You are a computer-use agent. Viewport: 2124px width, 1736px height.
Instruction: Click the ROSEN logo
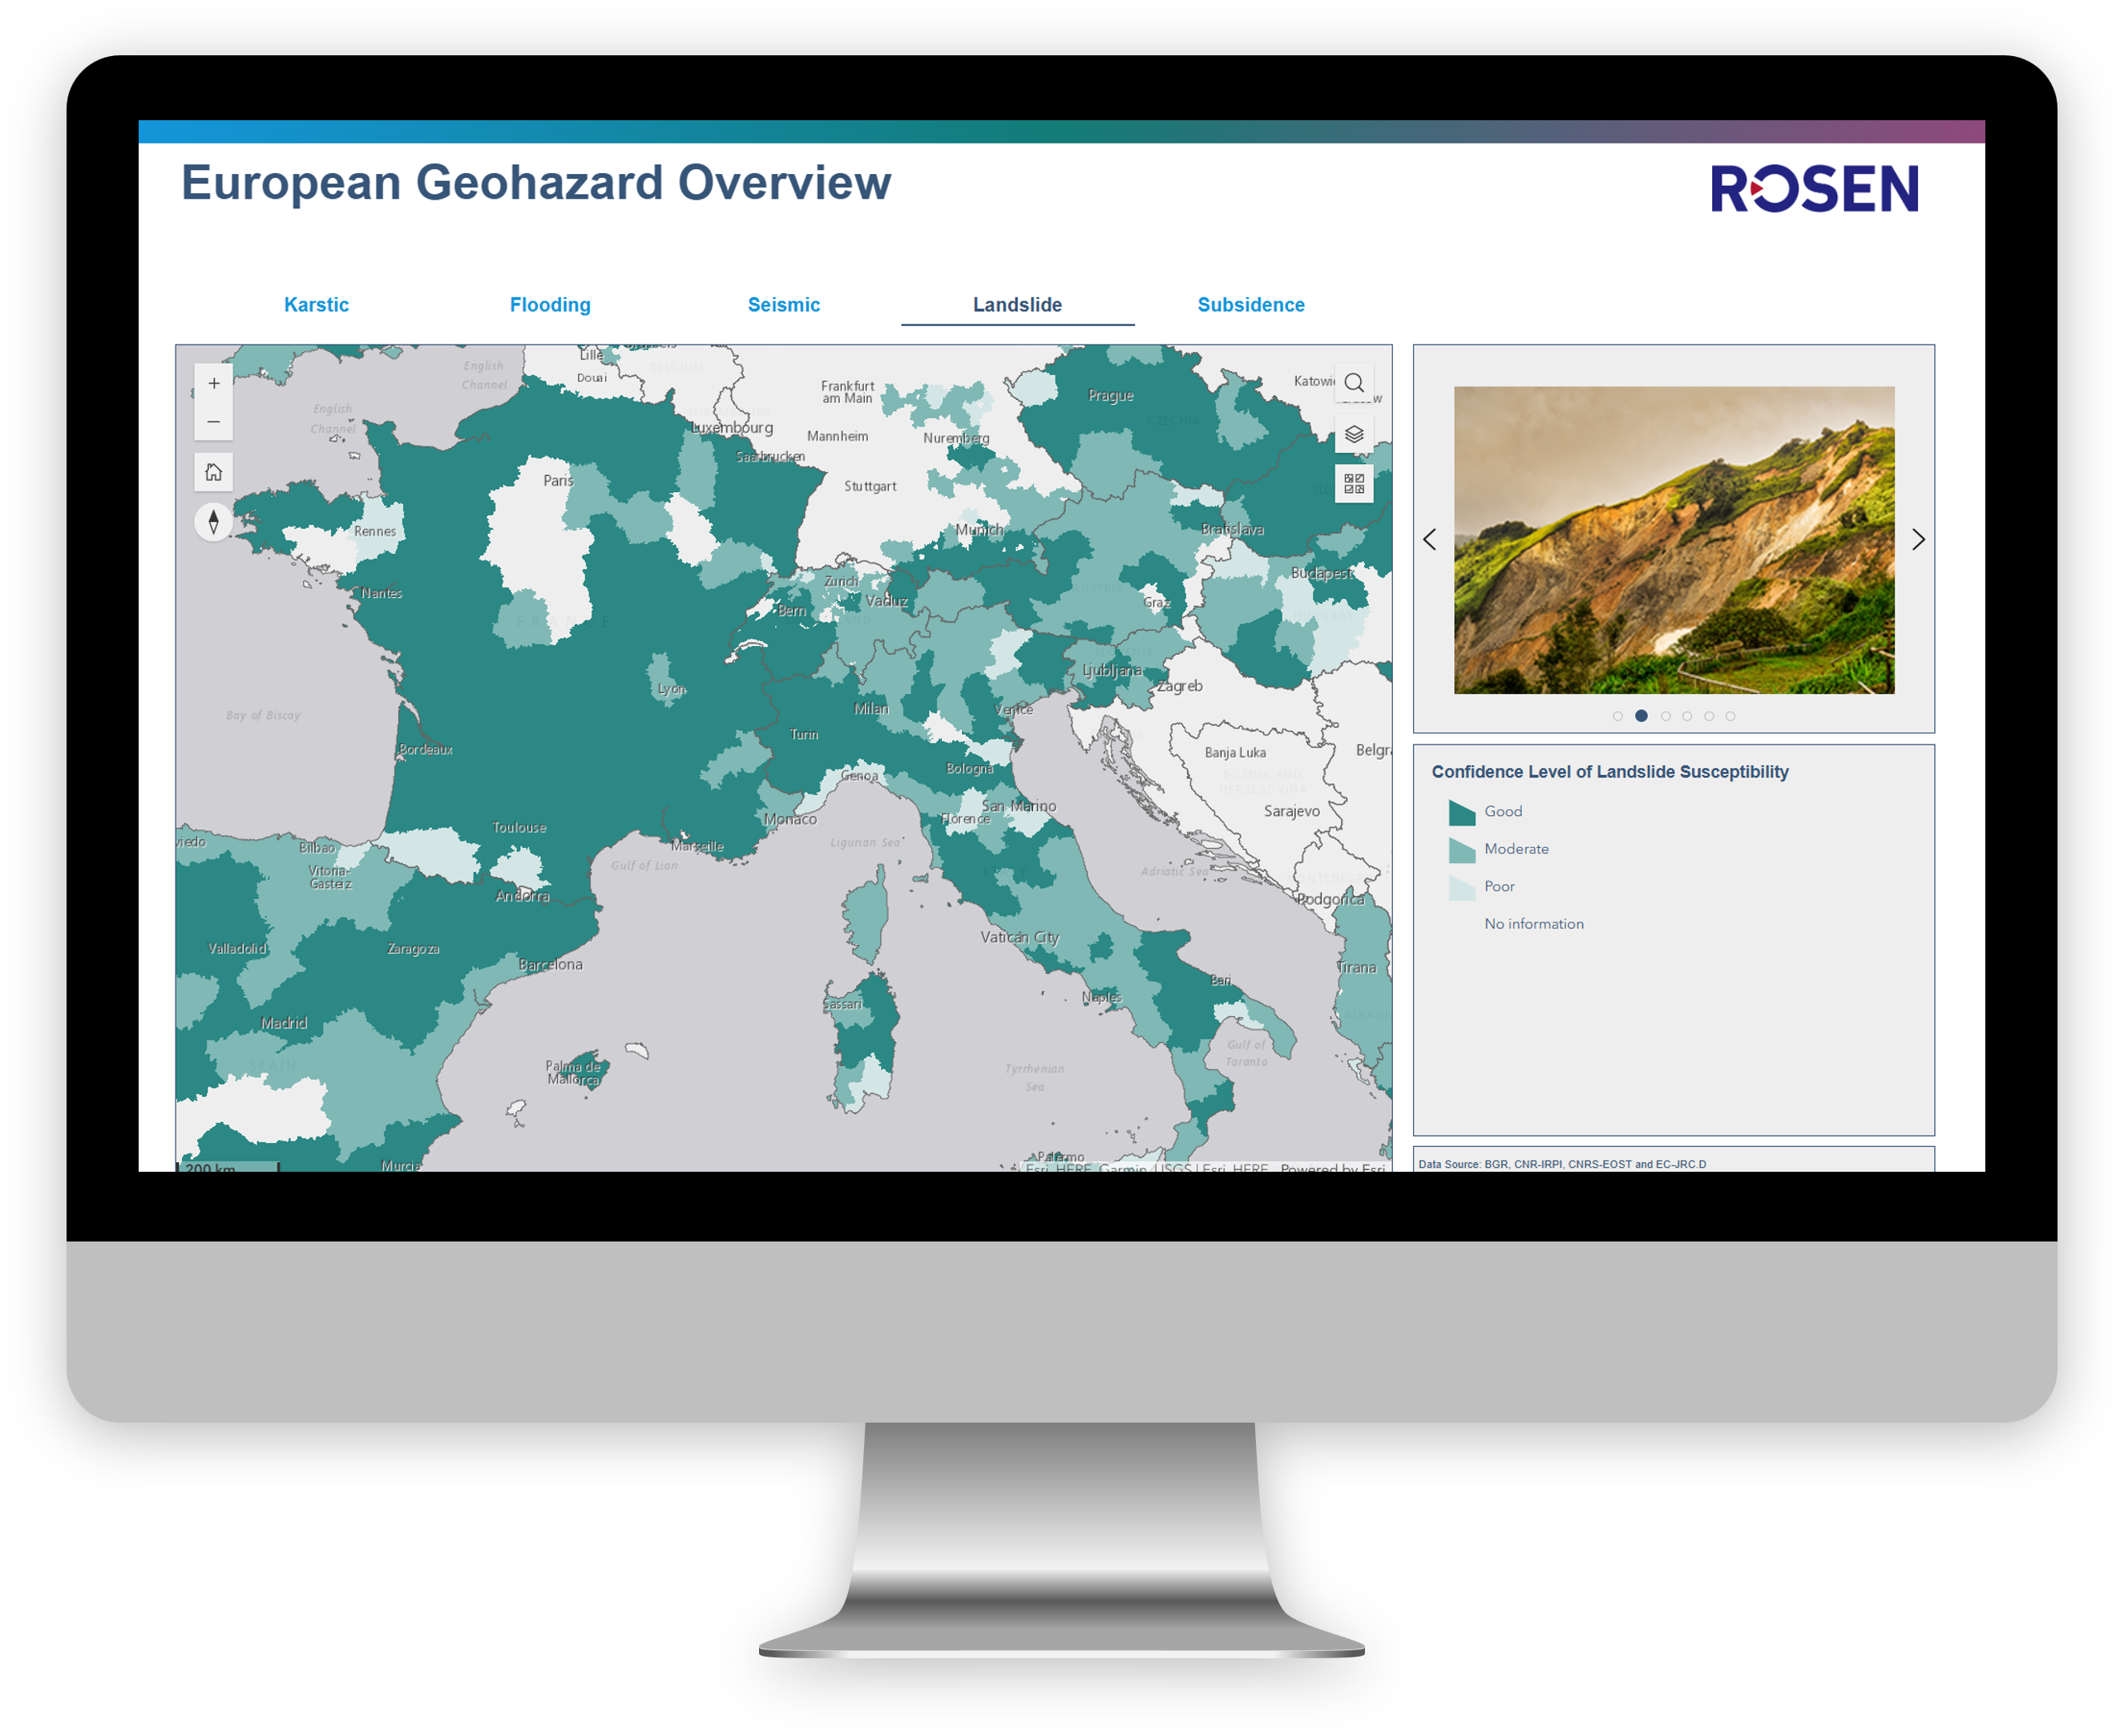tap(1813, 190)
